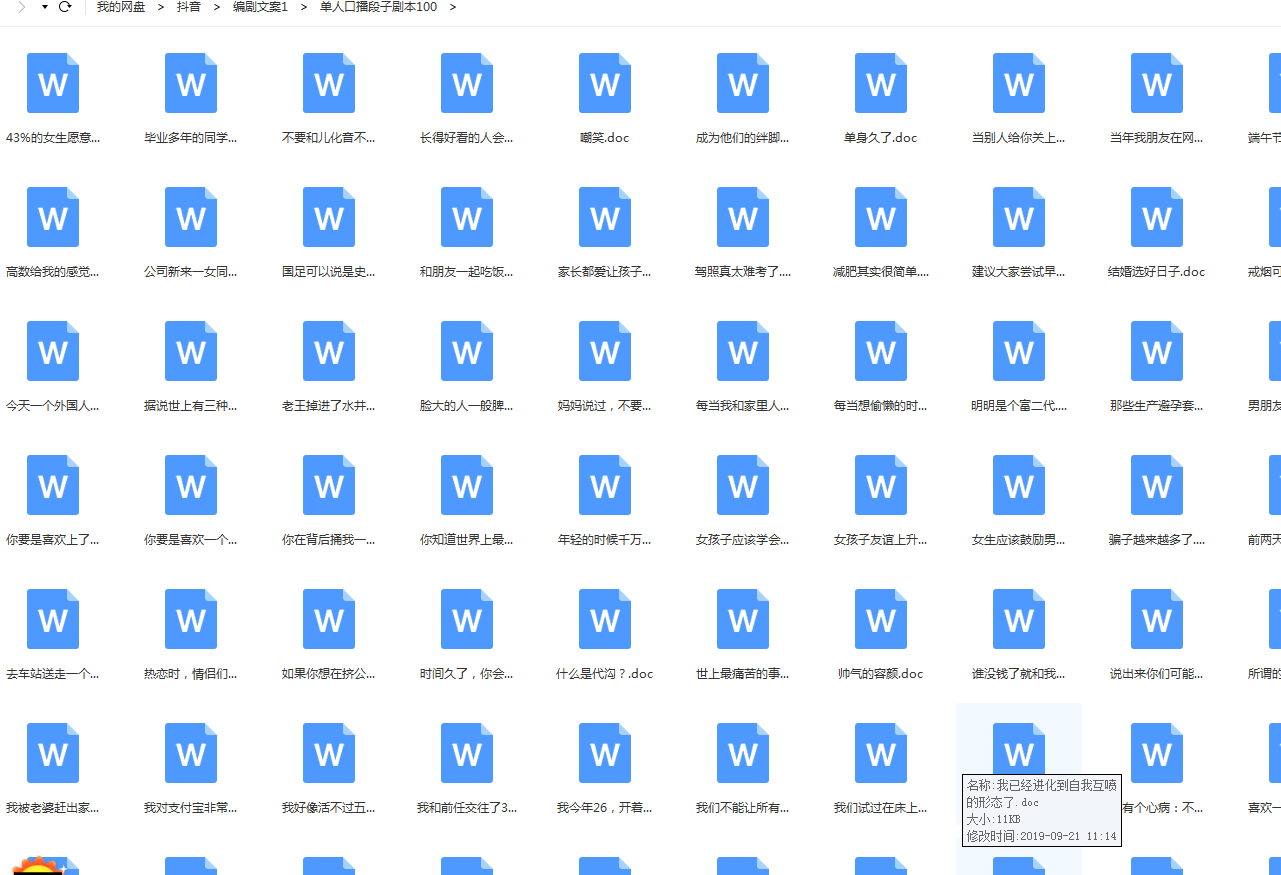Select the Word file icon for 国足可以说是史
This screenshot has width=1281, height=875.
(x=329, y=217)
